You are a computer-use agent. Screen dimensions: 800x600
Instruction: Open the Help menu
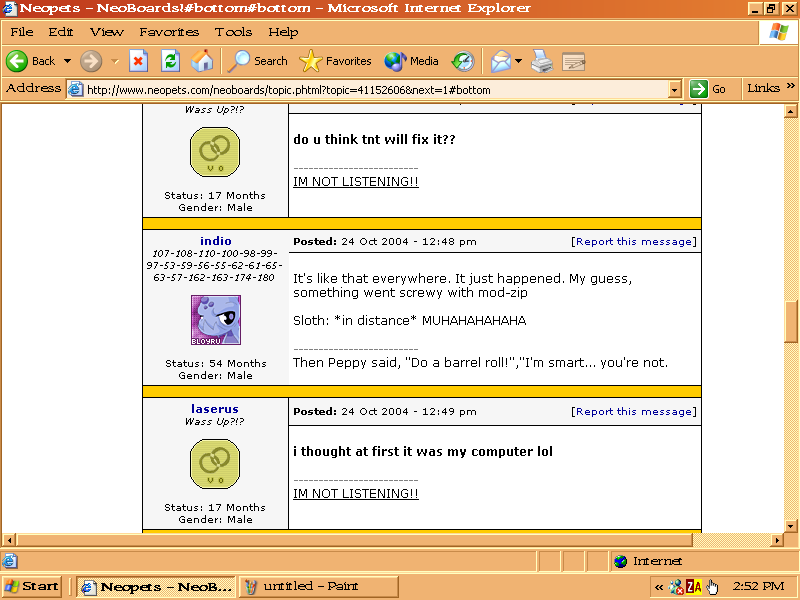(x=283, y=32)
